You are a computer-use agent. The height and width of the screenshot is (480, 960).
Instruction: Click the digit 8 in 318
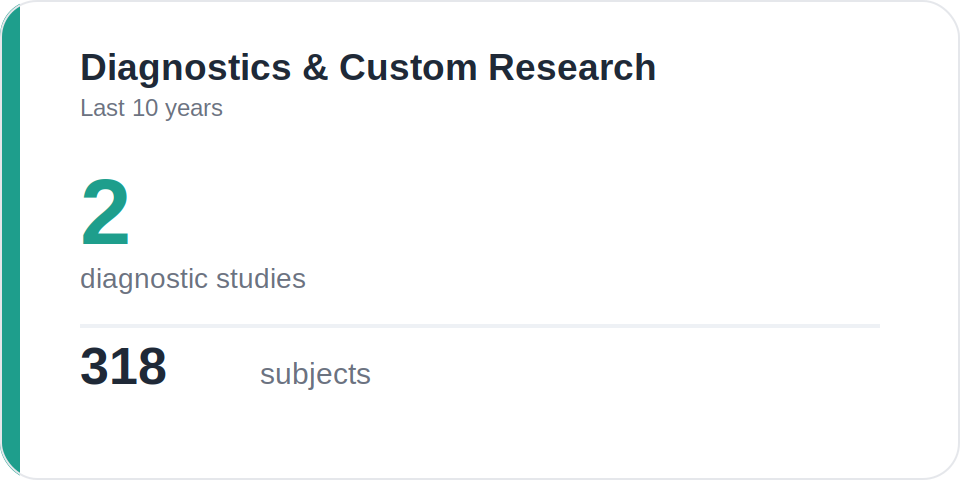tap(152, 366)
